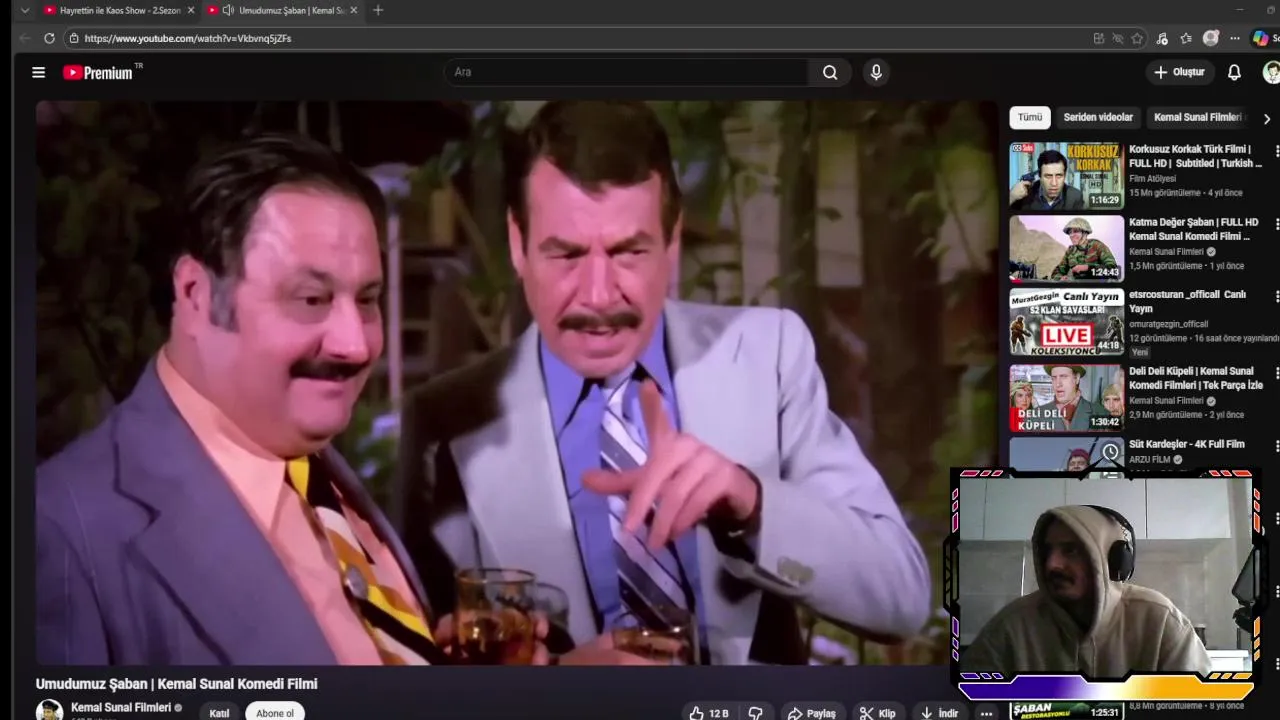Subscribe with the Abone ol button

pos(275,713)
